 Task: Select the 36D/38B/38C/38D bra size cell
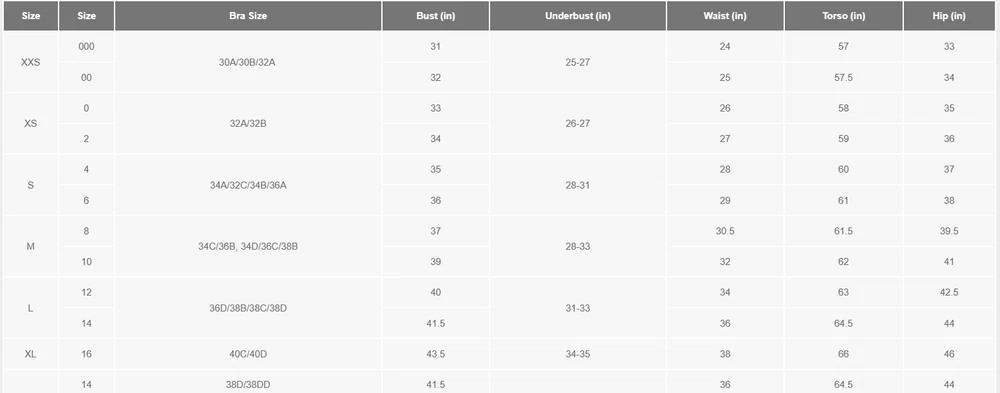click(x=248, y=308)
